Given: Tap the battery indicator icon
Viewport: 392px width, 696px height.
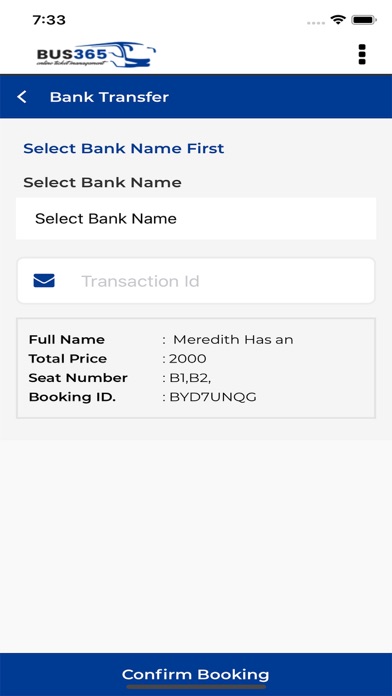Looking at the screenshot, I should (364, 20).
